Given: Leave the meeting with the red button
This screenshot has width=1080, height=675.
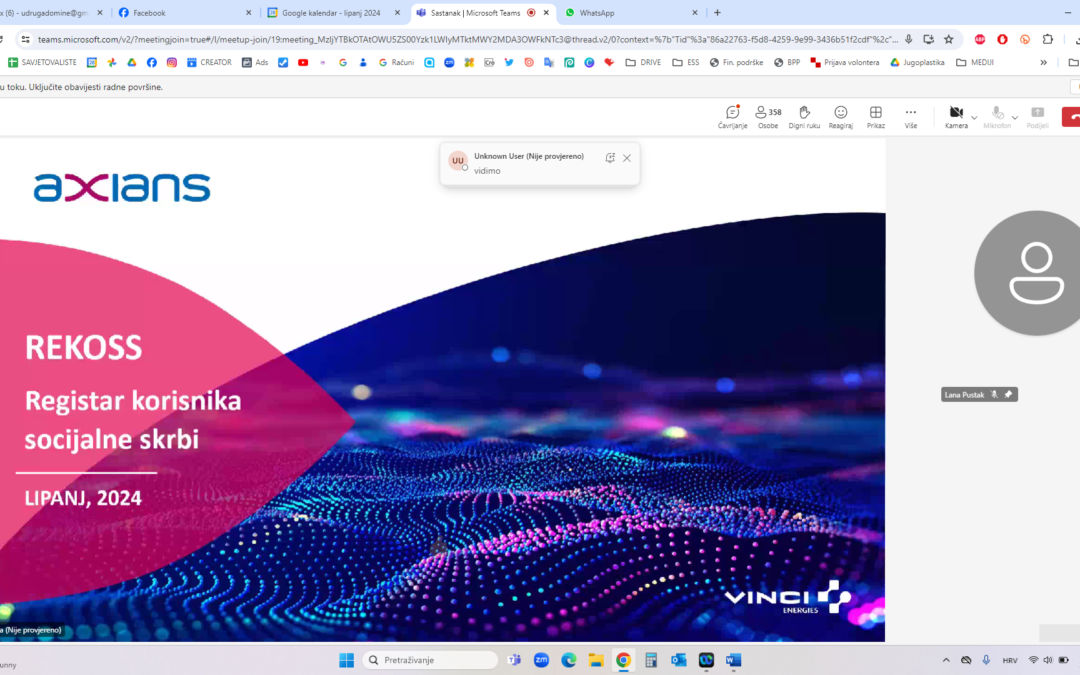Looking at the screenshot, I should [1071, 116].
